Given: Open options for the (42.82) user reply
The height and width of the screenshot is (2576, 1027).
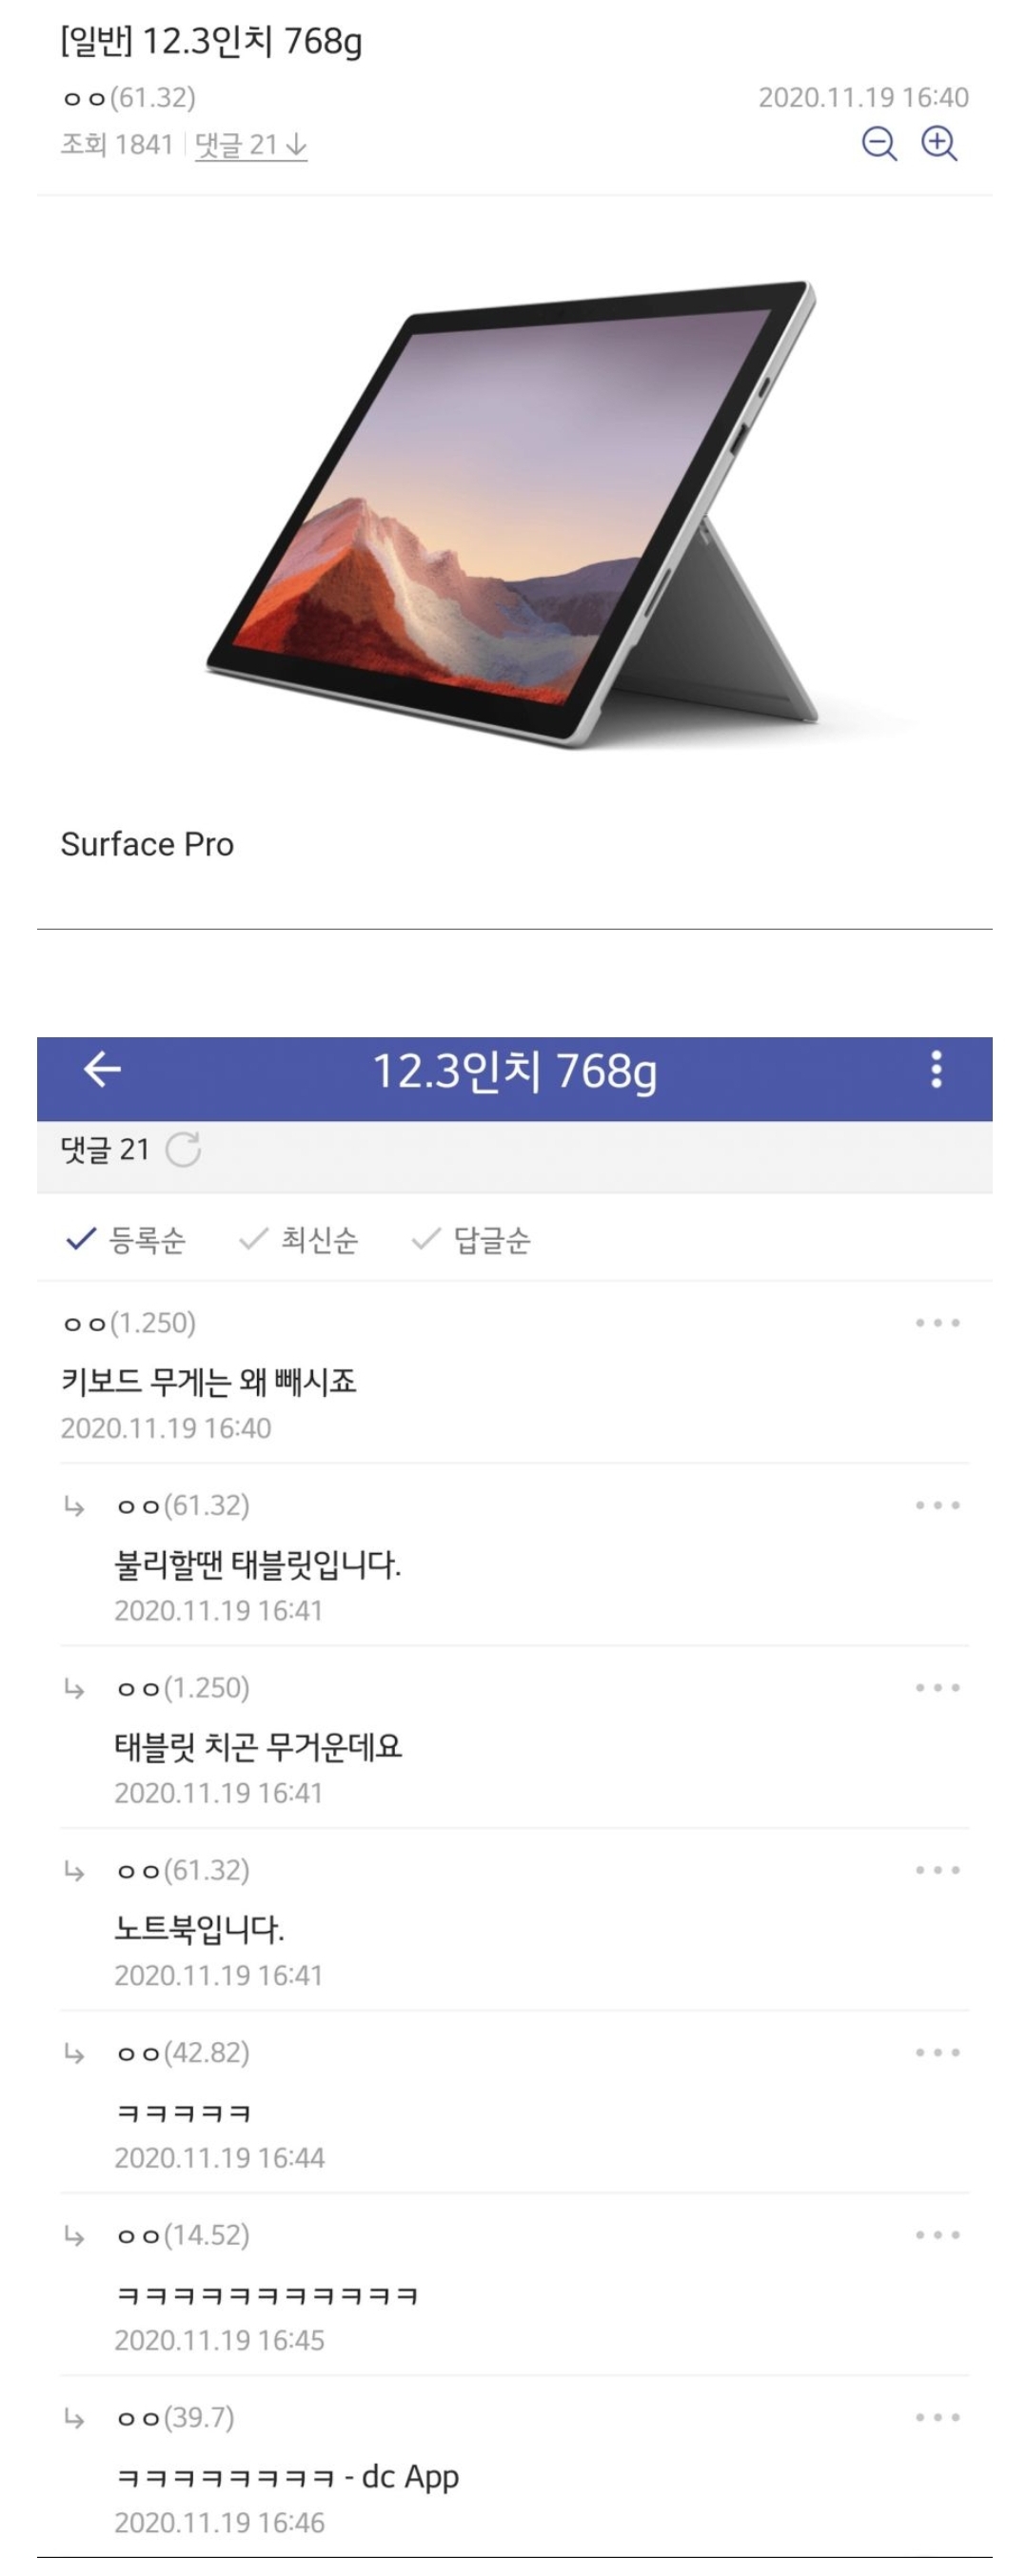Looking at the screenshot, I should pos(937,2052).
